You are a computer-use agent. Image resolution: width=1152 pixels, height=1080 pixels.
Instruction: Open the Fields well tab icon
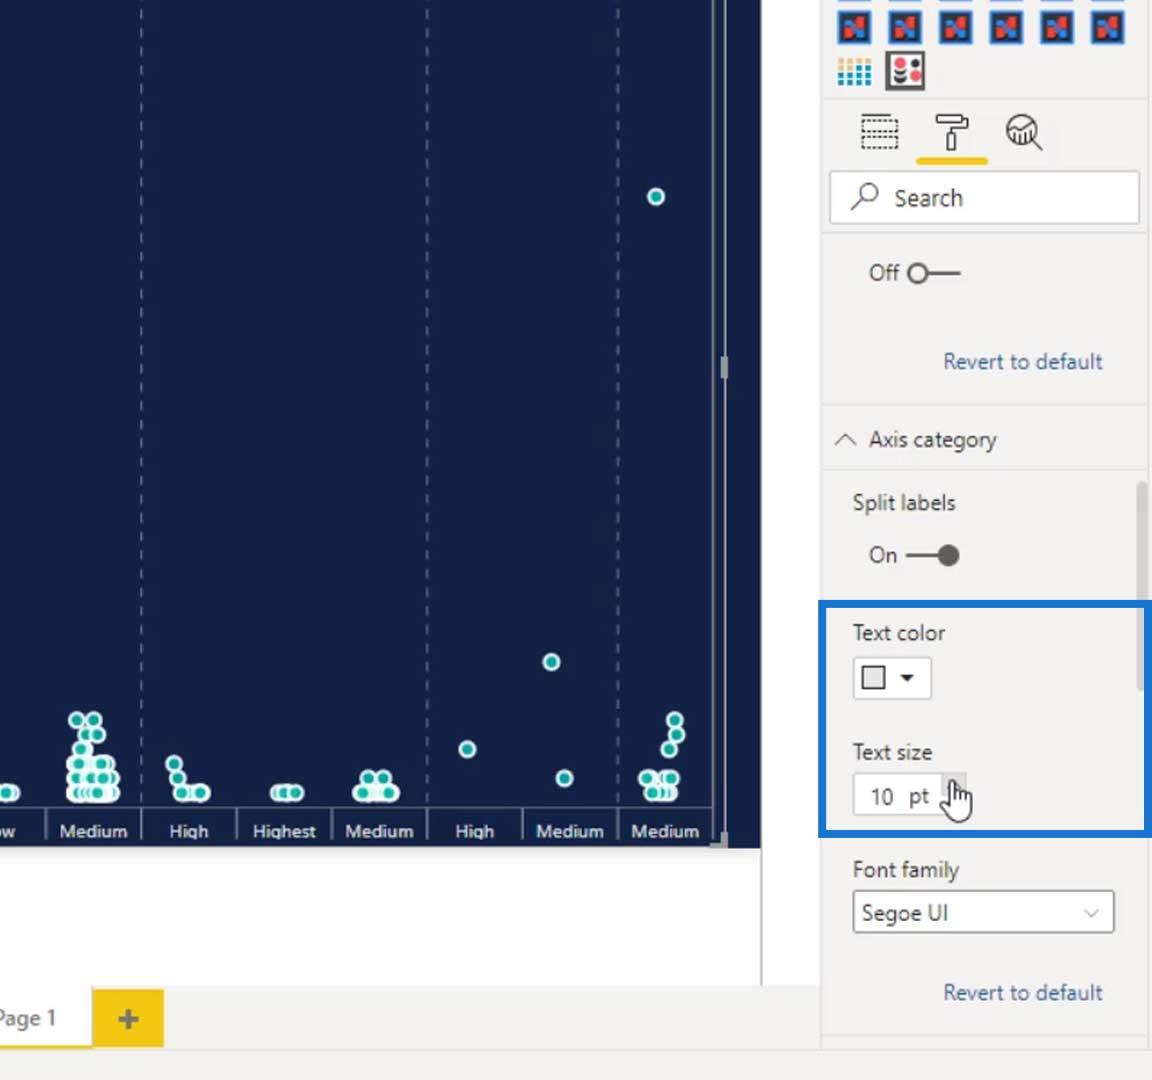point(879,132)
